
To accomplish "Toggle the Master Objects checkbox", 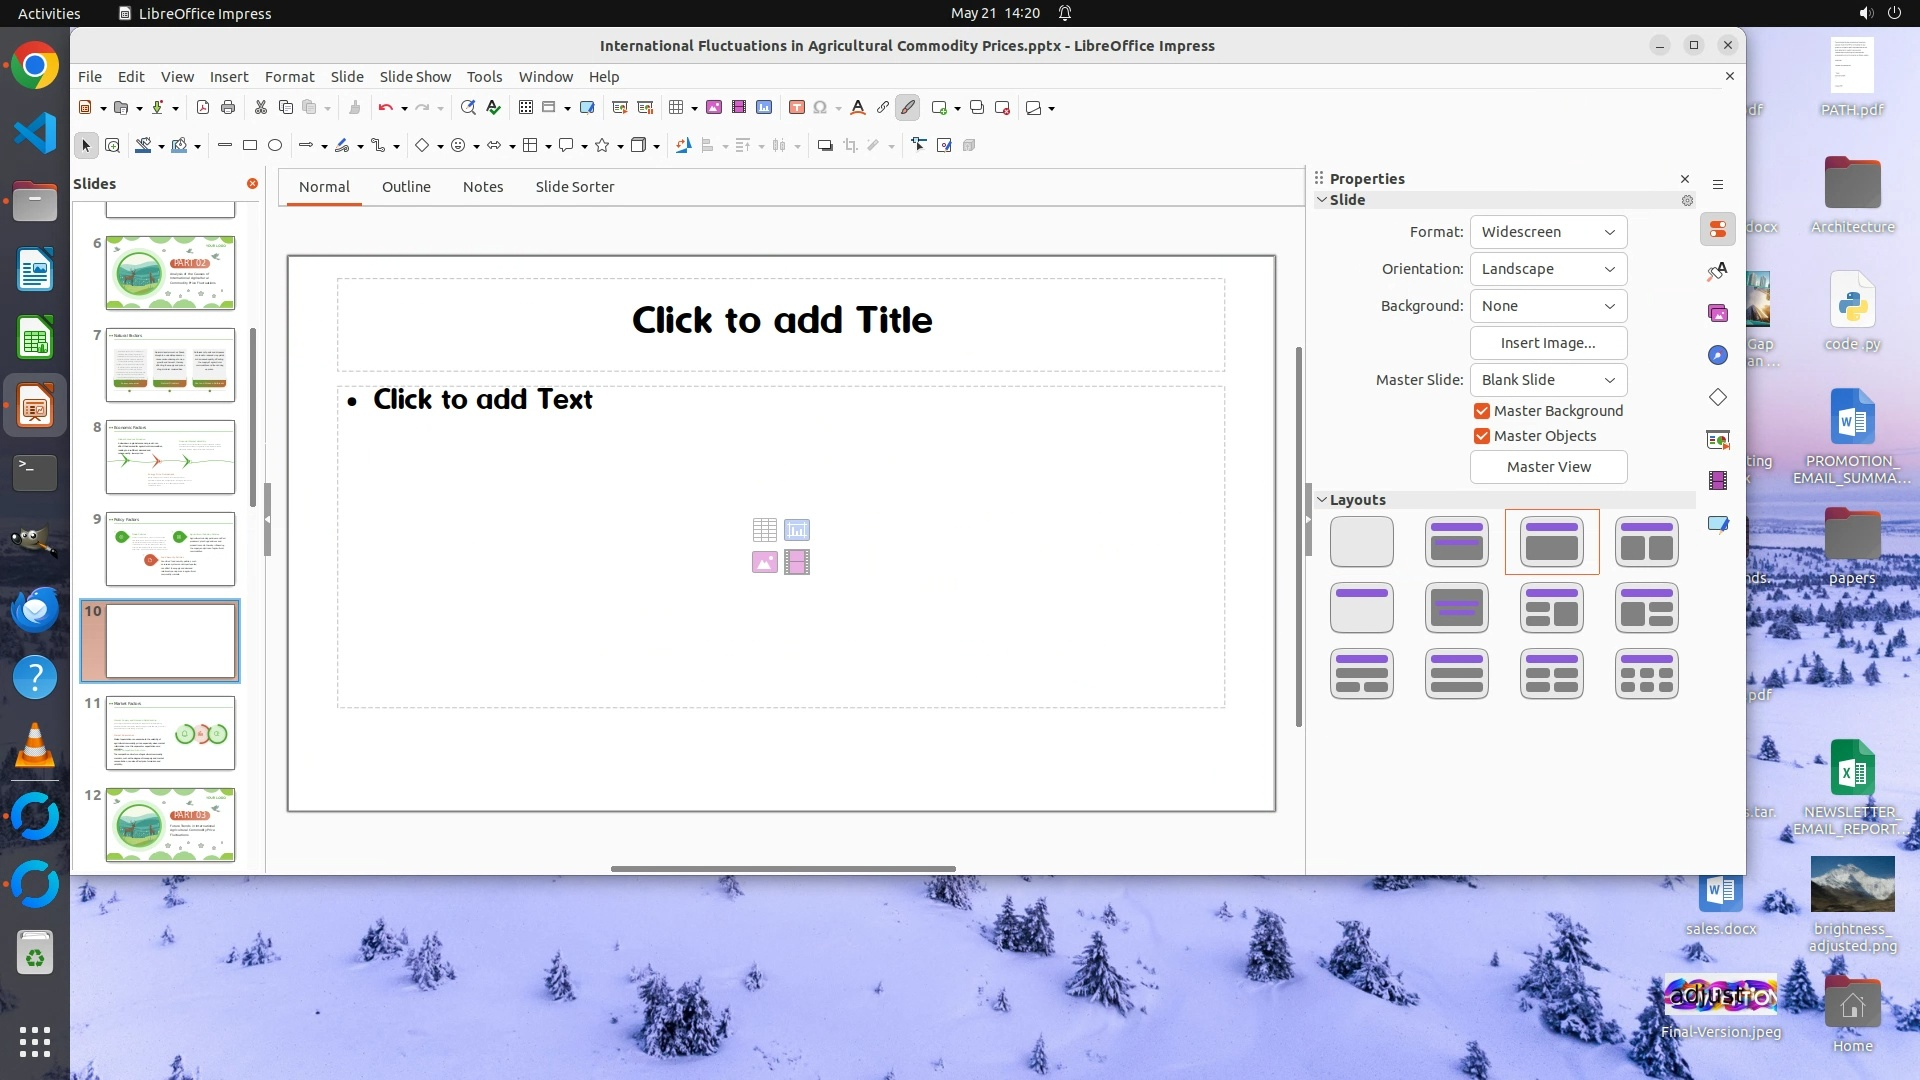I will 1482,436.
